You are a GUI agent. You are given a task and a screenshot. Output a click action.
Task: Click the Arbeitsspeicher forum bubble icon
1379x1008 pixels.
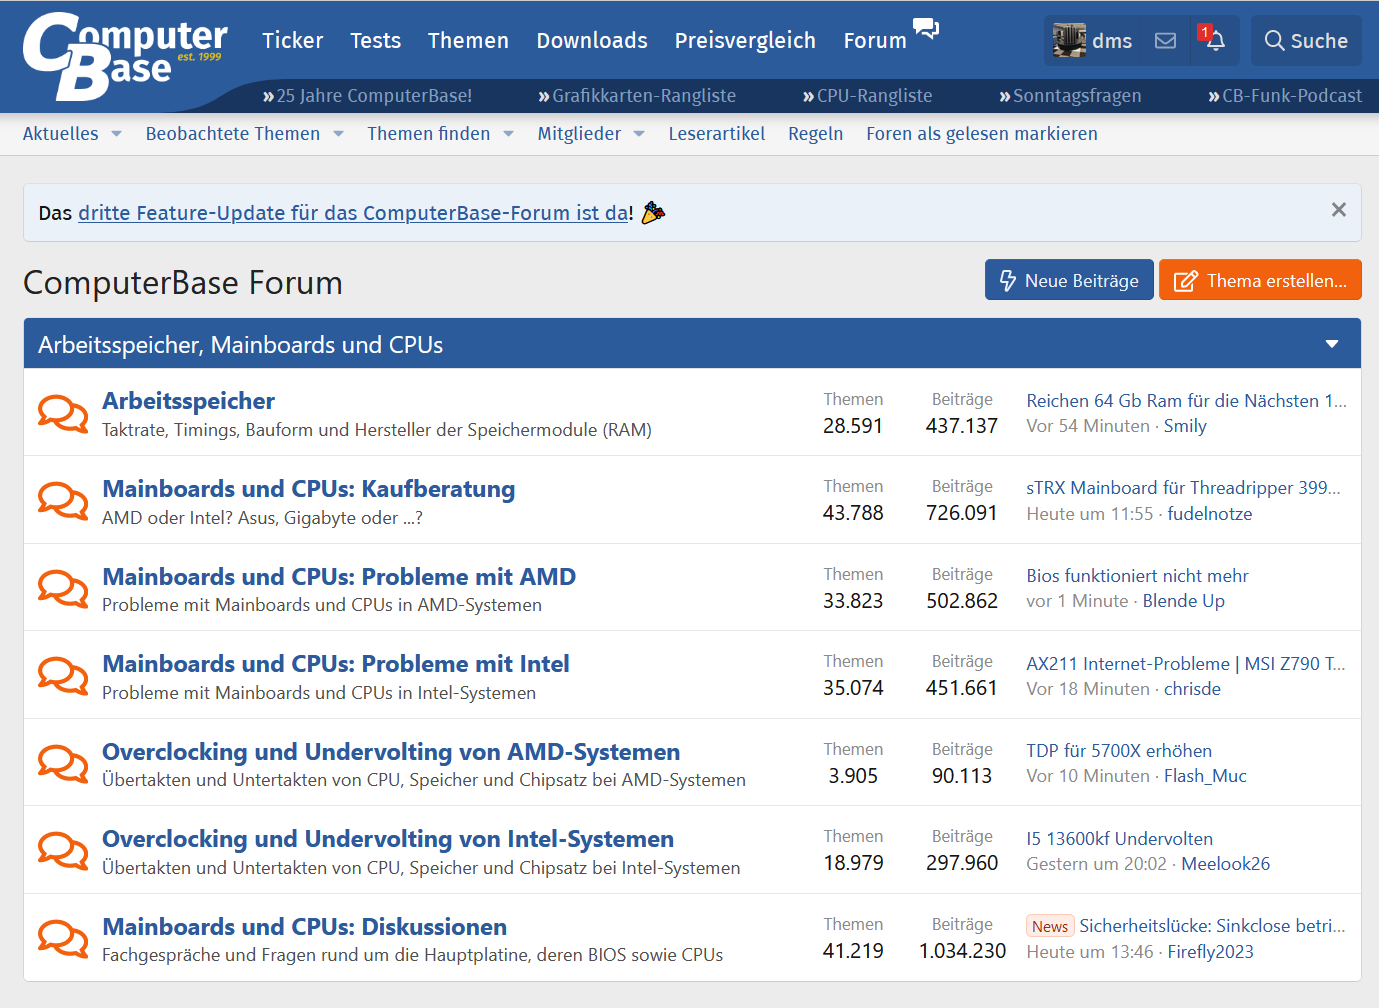(x=63, y=413)
